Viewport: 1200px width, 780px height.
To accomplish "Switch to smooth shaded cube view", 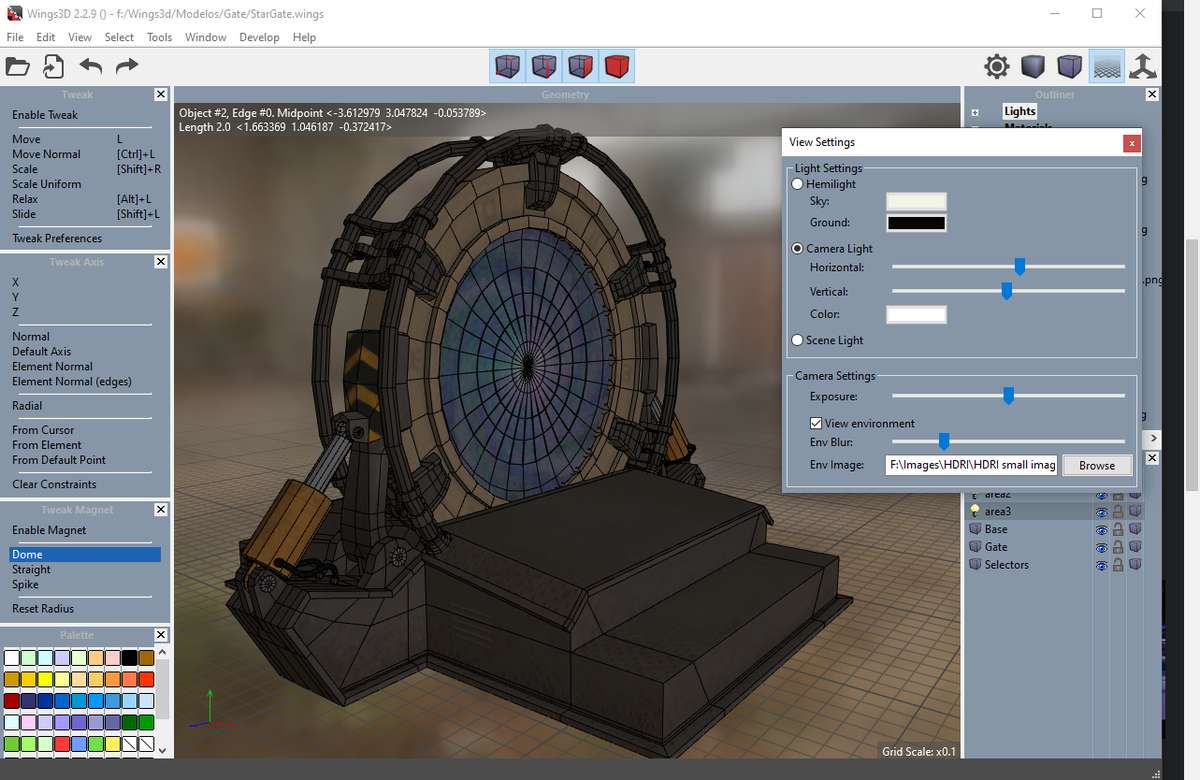I will click(x=1033, y=67).
